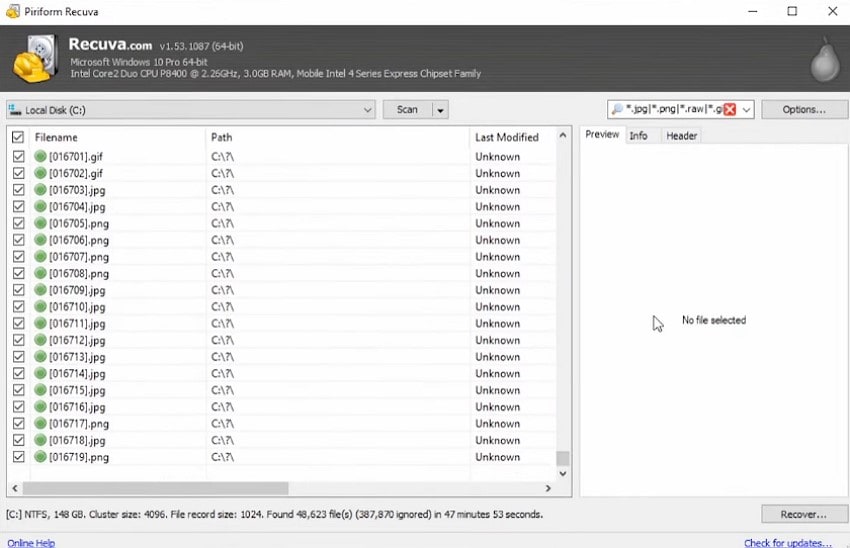Viewport: 850px width, 548px height.
Task: Click green status dot of [016719].png
Action: click(x=40, y=457)
